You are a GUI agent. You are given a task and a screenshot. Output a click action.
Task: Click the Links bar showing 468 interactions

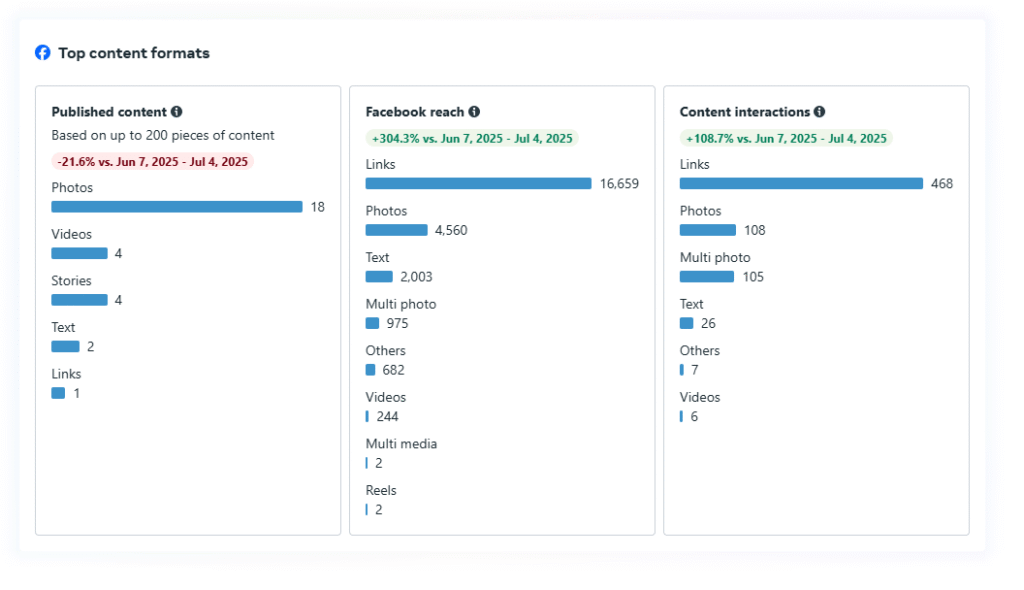pos(801,184)
